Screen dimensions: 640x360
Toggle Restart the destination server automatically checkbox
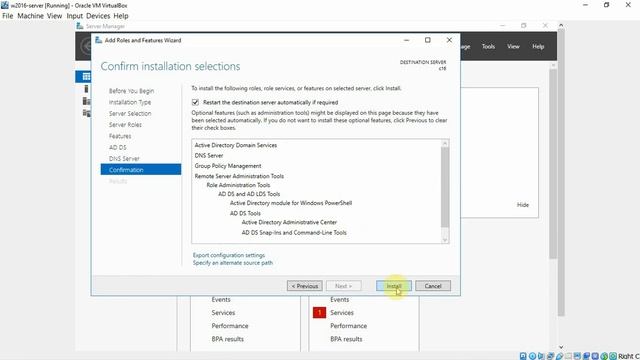pos(196,102)
